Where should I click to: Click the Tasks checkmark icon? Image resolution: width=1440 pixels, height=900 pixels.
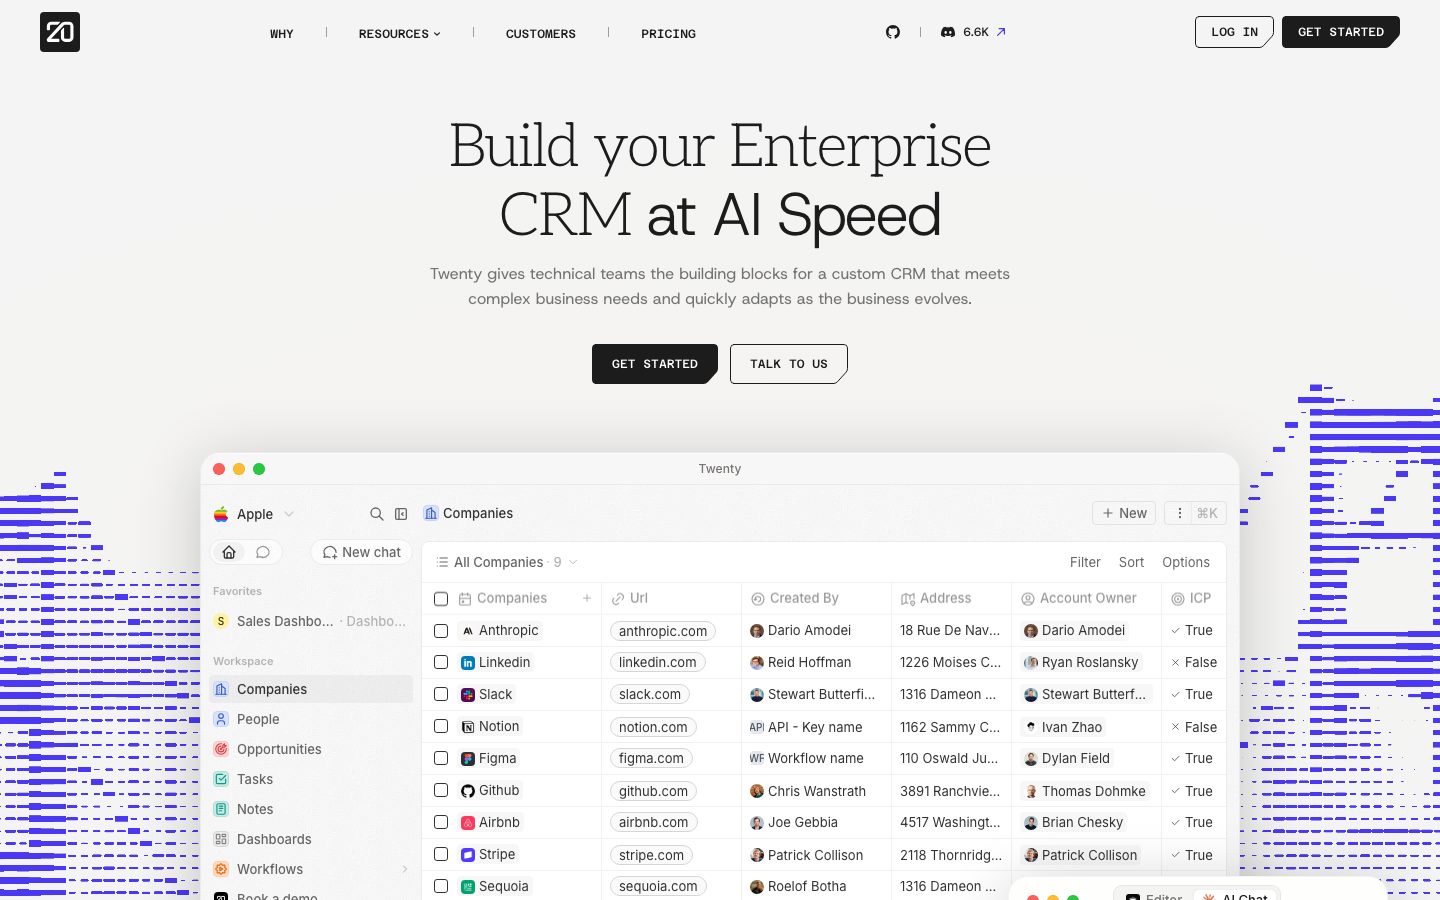[221, 779]
